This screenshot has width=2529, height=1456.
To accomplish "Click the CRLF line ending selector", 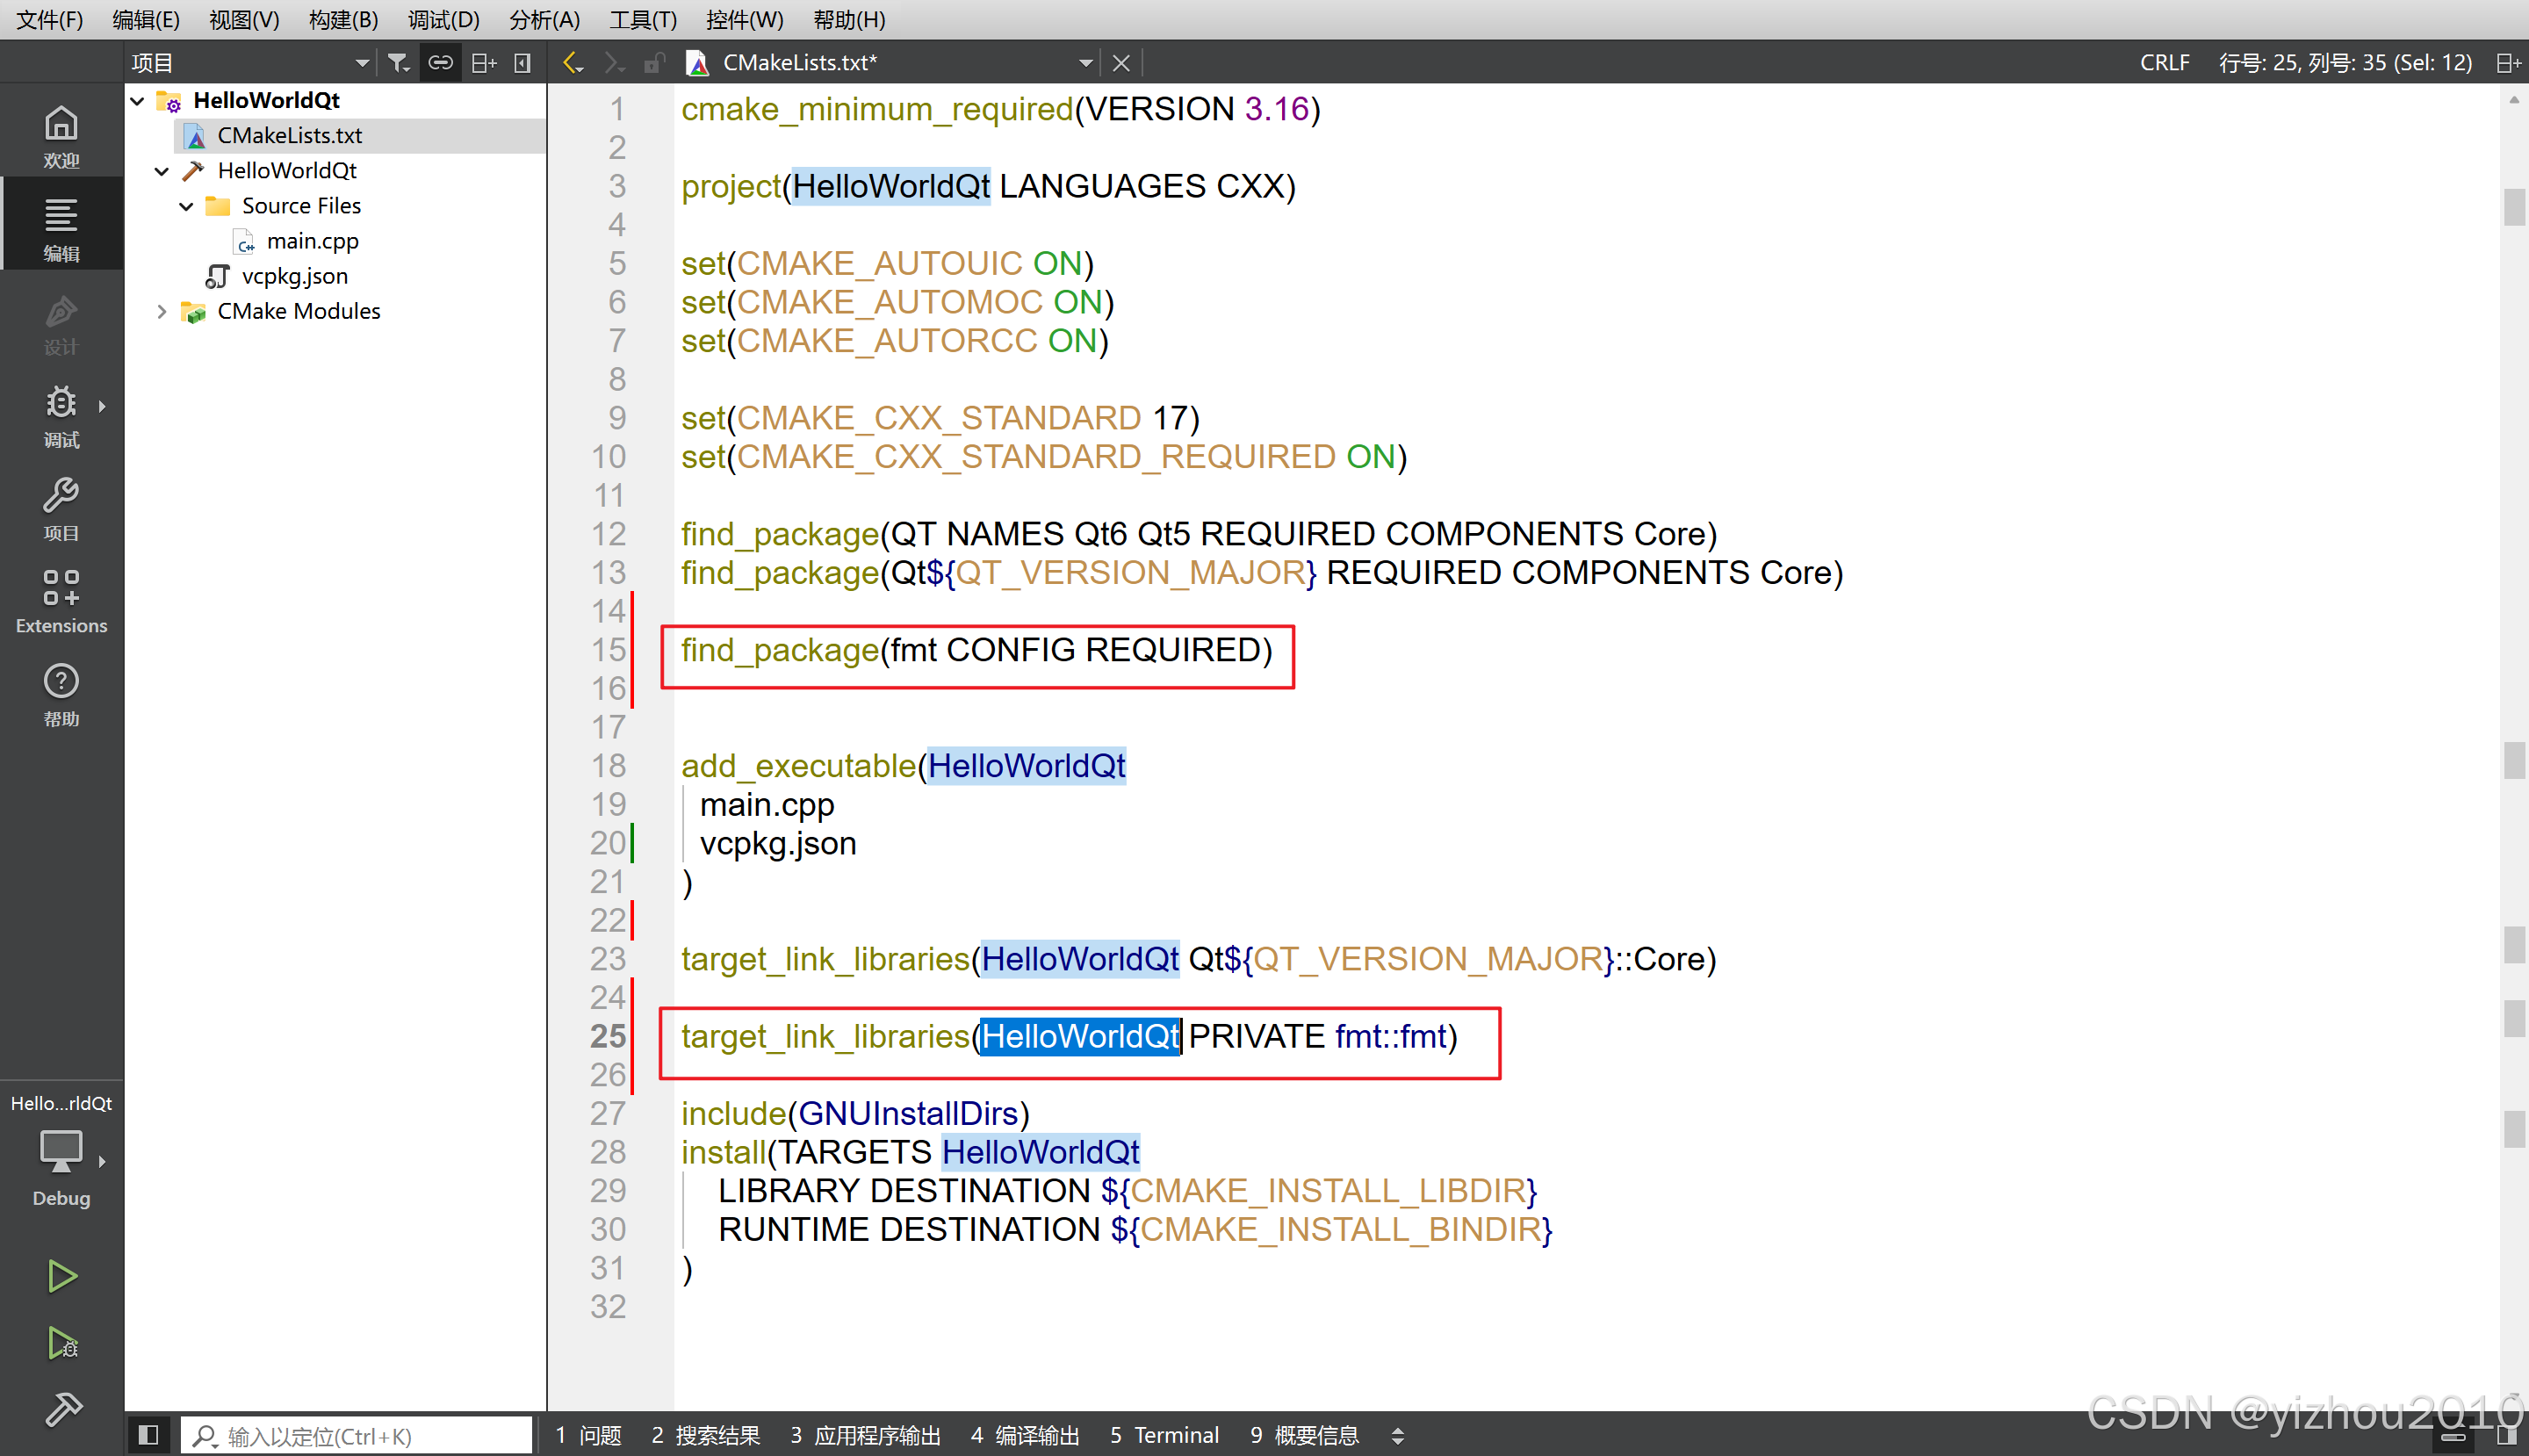I will [2165, 62].
